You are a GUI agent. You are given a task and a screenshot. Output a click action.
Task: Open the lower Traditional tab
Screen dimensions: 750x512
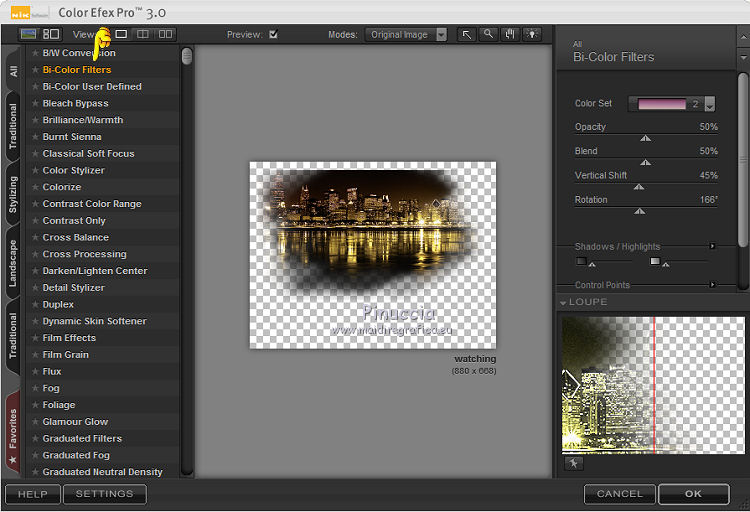coord(13,335)
